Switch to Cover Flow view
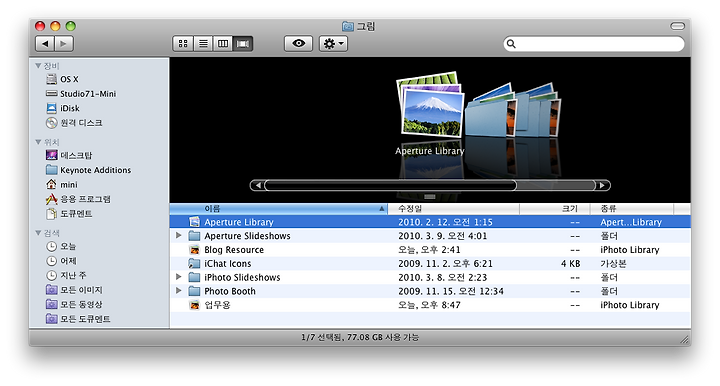 243,44
